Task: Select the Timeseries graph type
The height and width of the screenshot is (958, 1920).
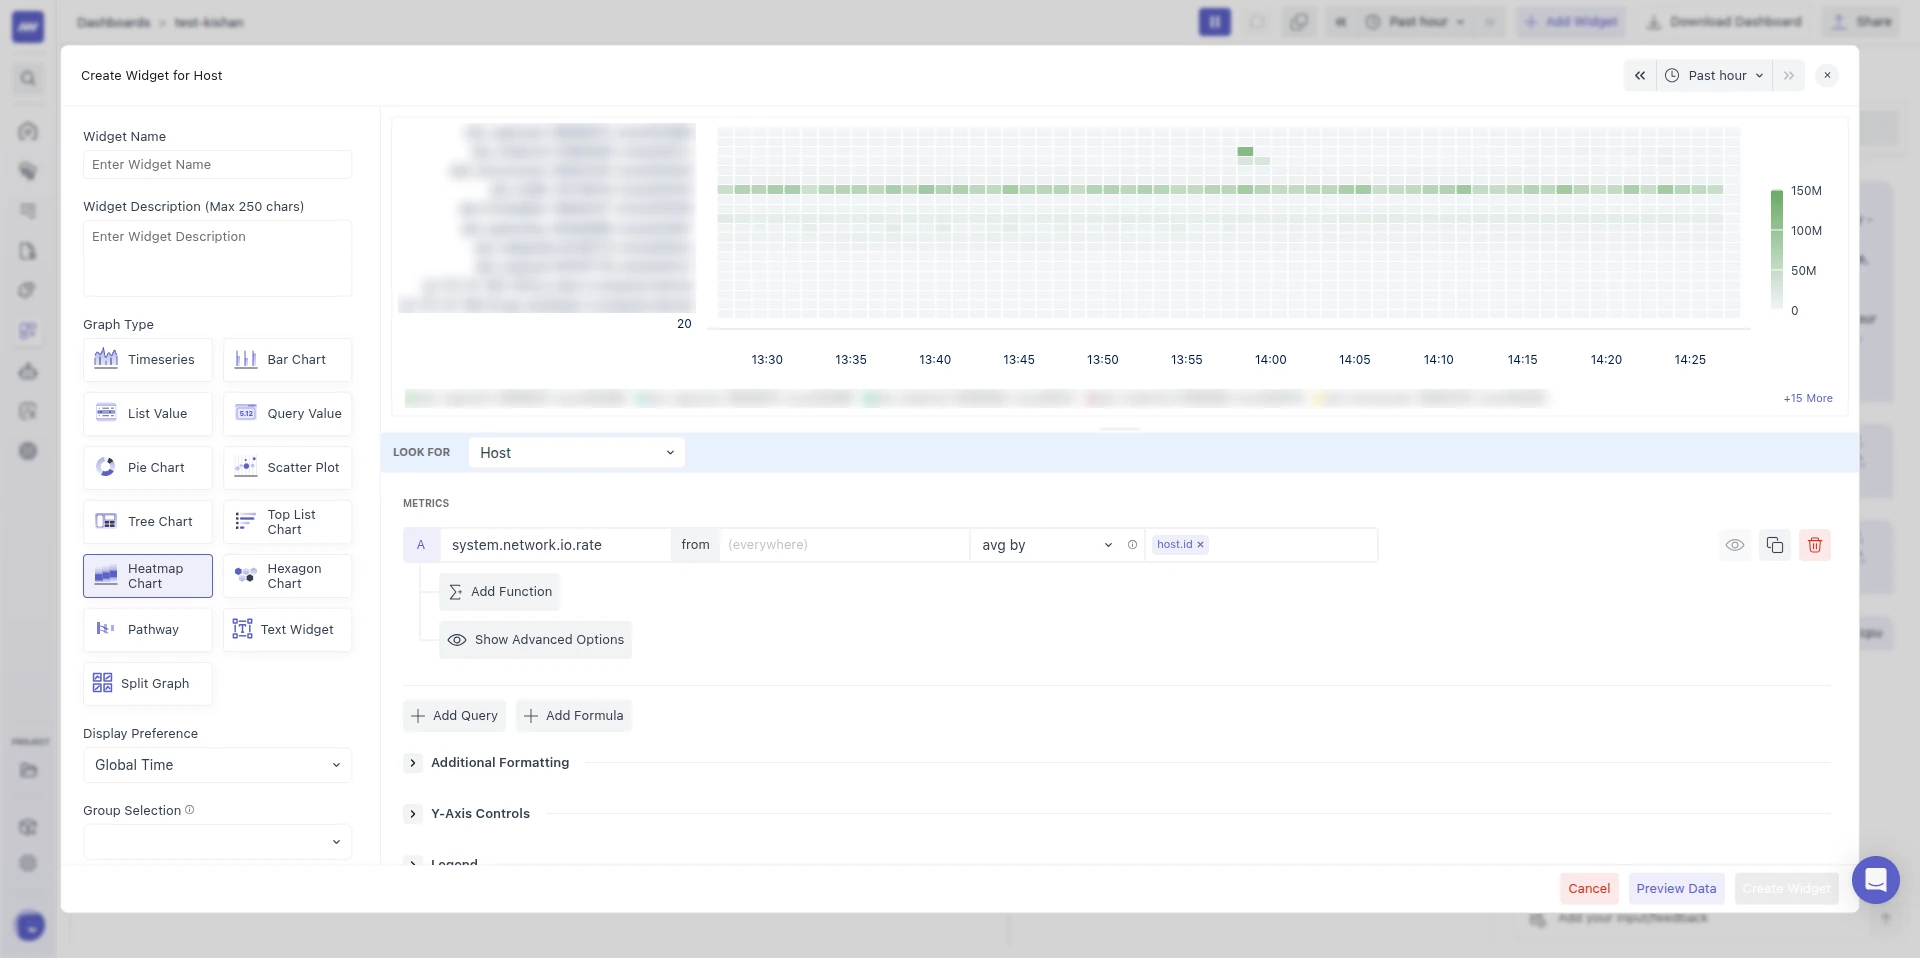Action: click(x=147, y=360)
